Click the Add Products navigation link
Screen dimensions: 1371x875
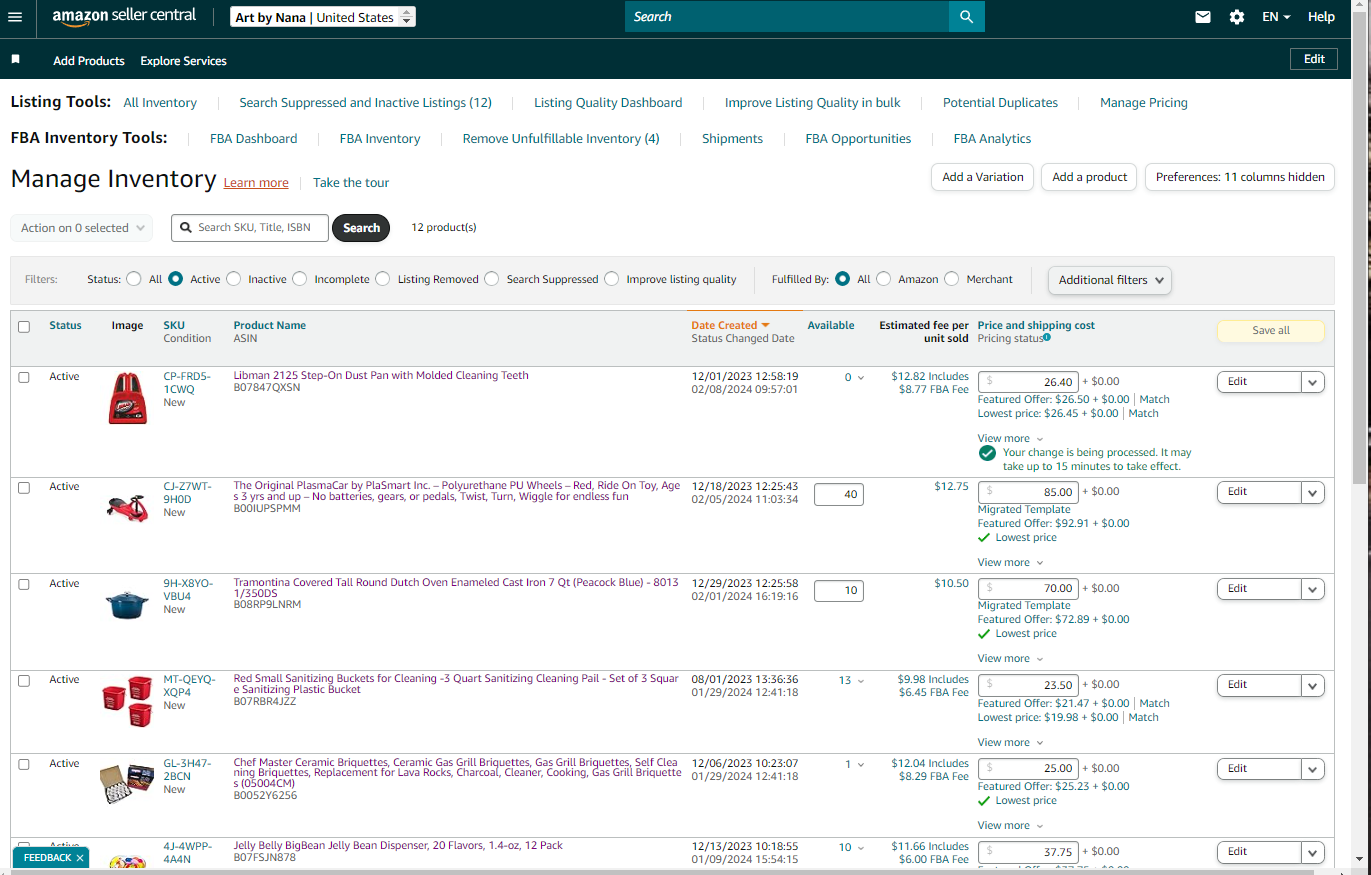[89, 61]
